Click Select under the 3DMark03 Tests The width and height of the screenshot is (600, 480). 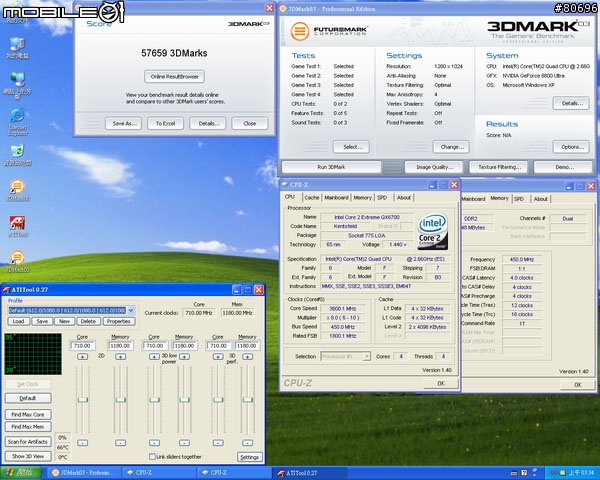351,147
